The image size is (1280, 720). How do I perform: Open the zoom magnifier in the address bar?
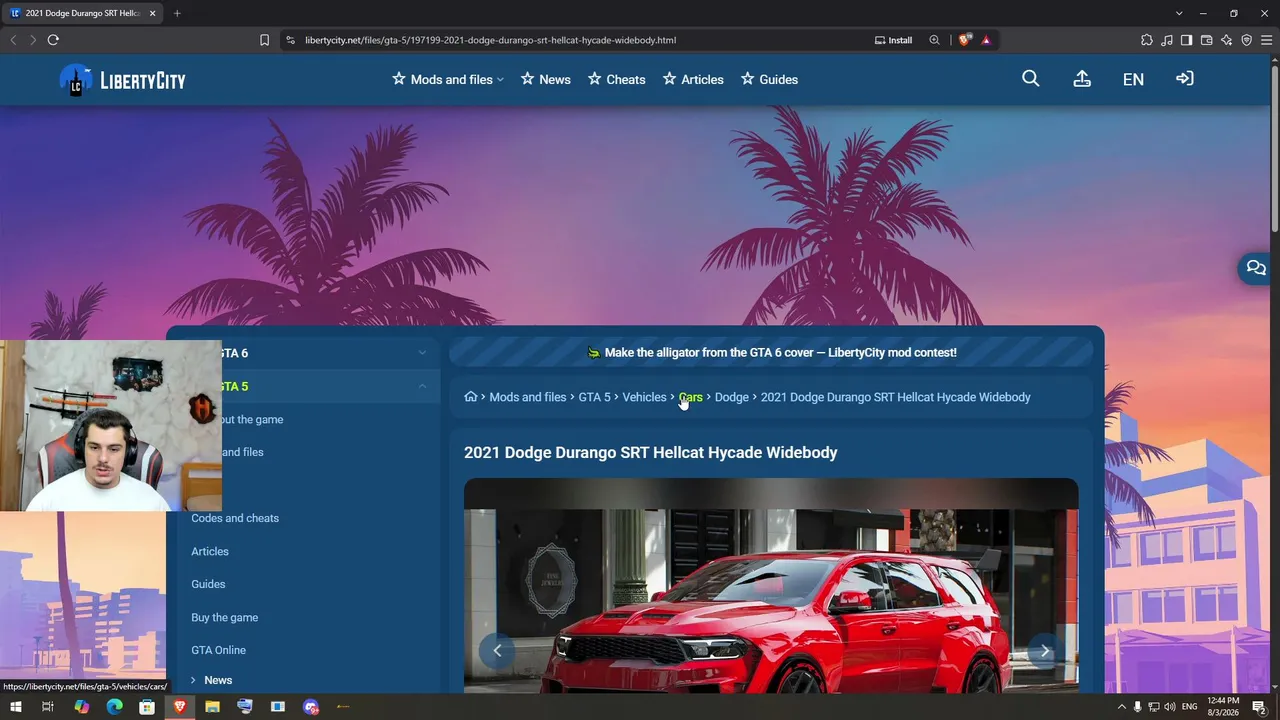click(x=934, y=40)
